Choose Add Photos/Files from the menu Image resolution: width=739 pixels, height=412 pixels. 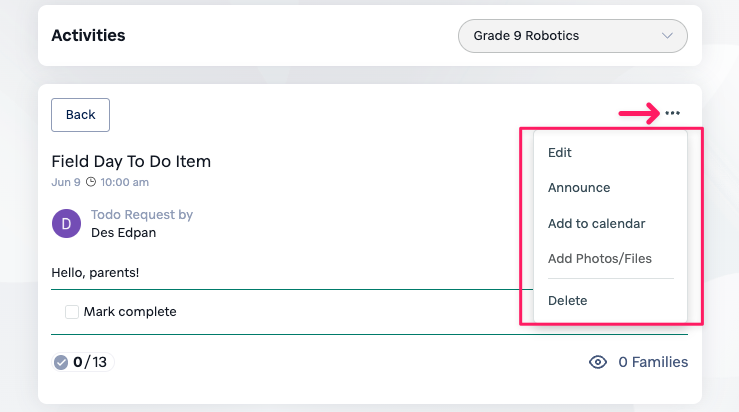[600, 259]
